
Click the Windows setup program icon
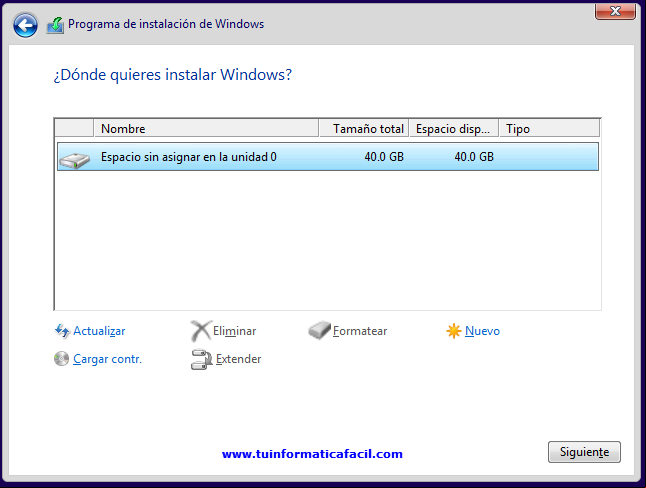55,25
